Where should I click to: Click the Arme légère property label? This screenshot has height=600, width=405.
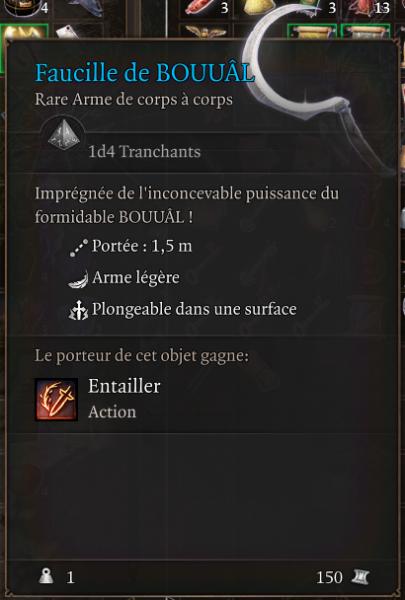[x=136, y=278]
